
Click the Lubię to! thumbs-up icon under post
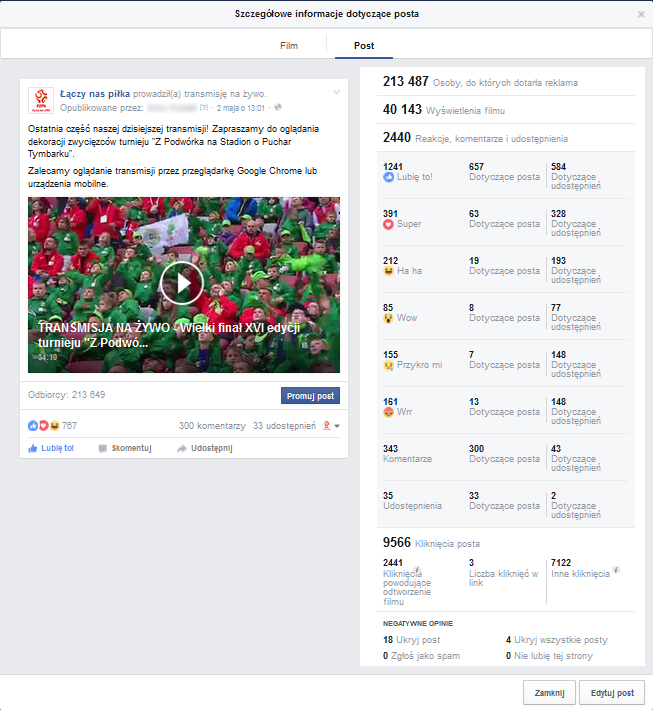tap(34, 448)
